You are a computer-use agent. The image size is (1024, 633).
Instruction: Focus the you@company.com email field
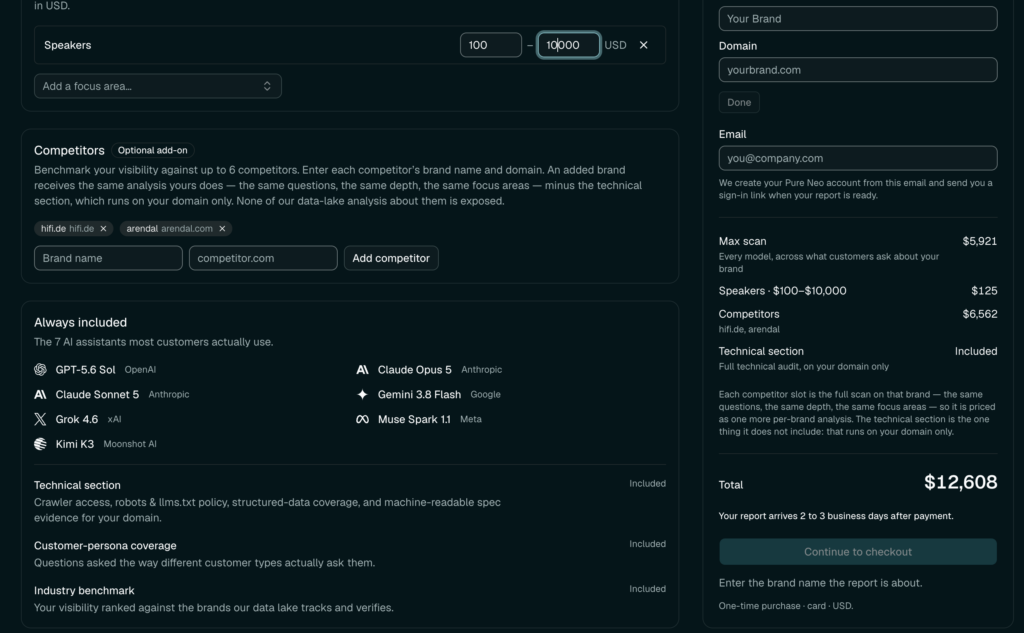point(858,158)
